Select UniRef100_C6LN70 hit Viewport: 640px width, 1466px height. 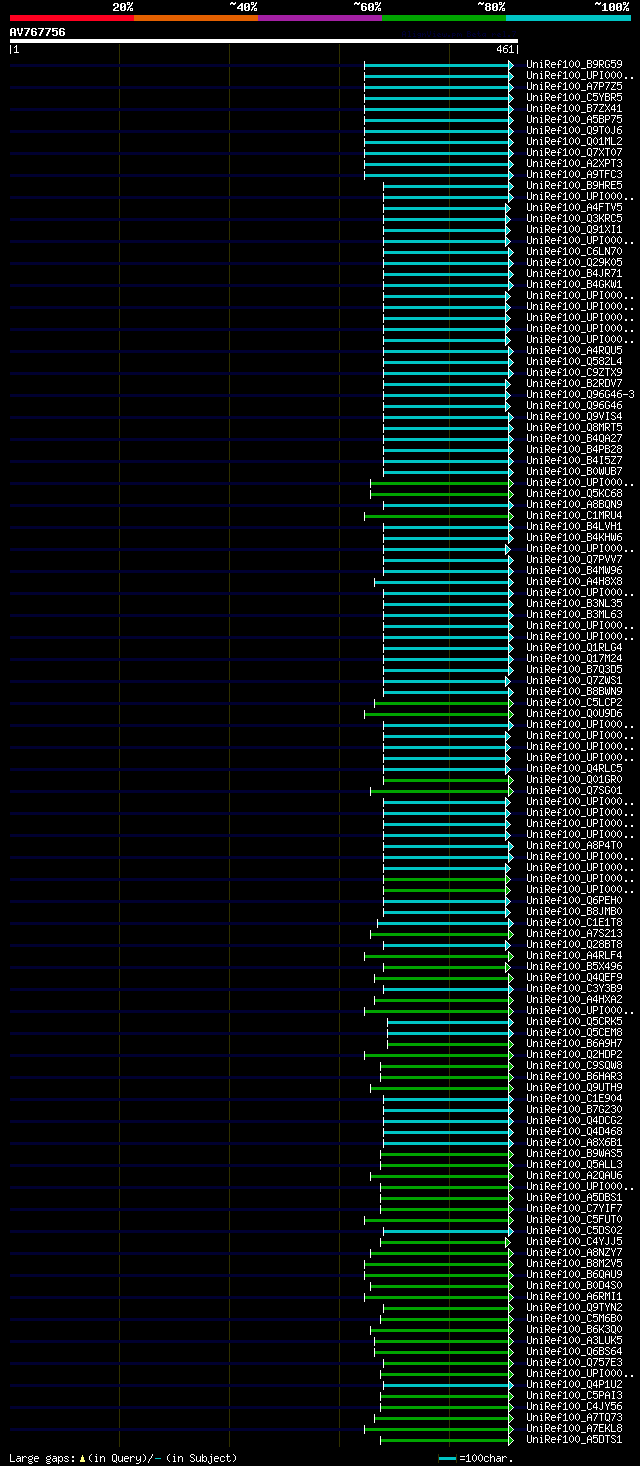click(573, 252)
